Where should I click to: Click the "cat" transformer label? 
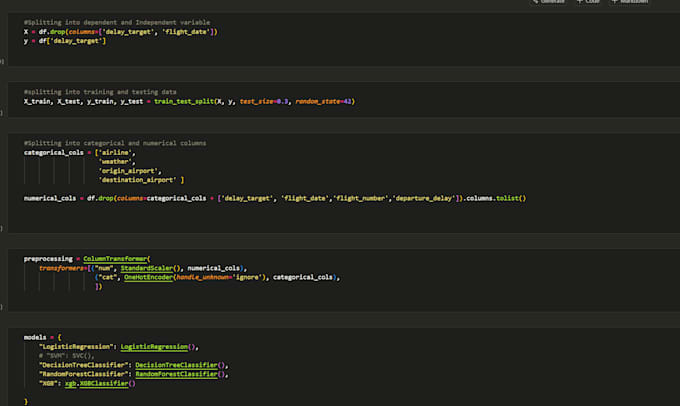pos(108,278)
